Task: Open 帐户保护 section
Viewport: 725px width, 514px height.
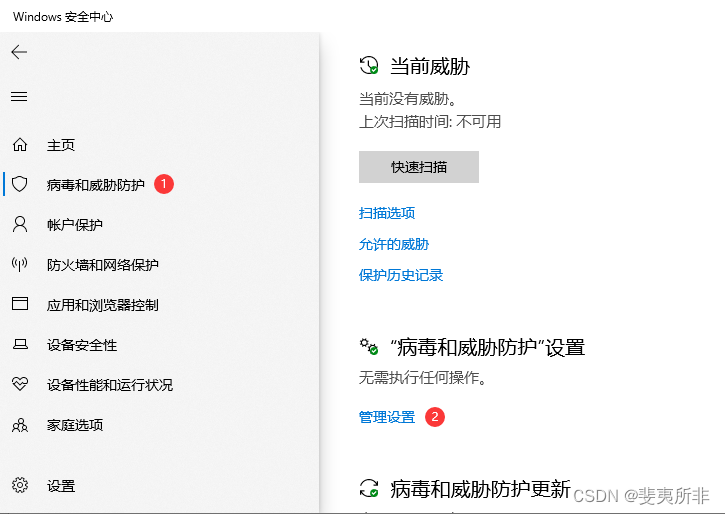Action: (x=74, y=225)
